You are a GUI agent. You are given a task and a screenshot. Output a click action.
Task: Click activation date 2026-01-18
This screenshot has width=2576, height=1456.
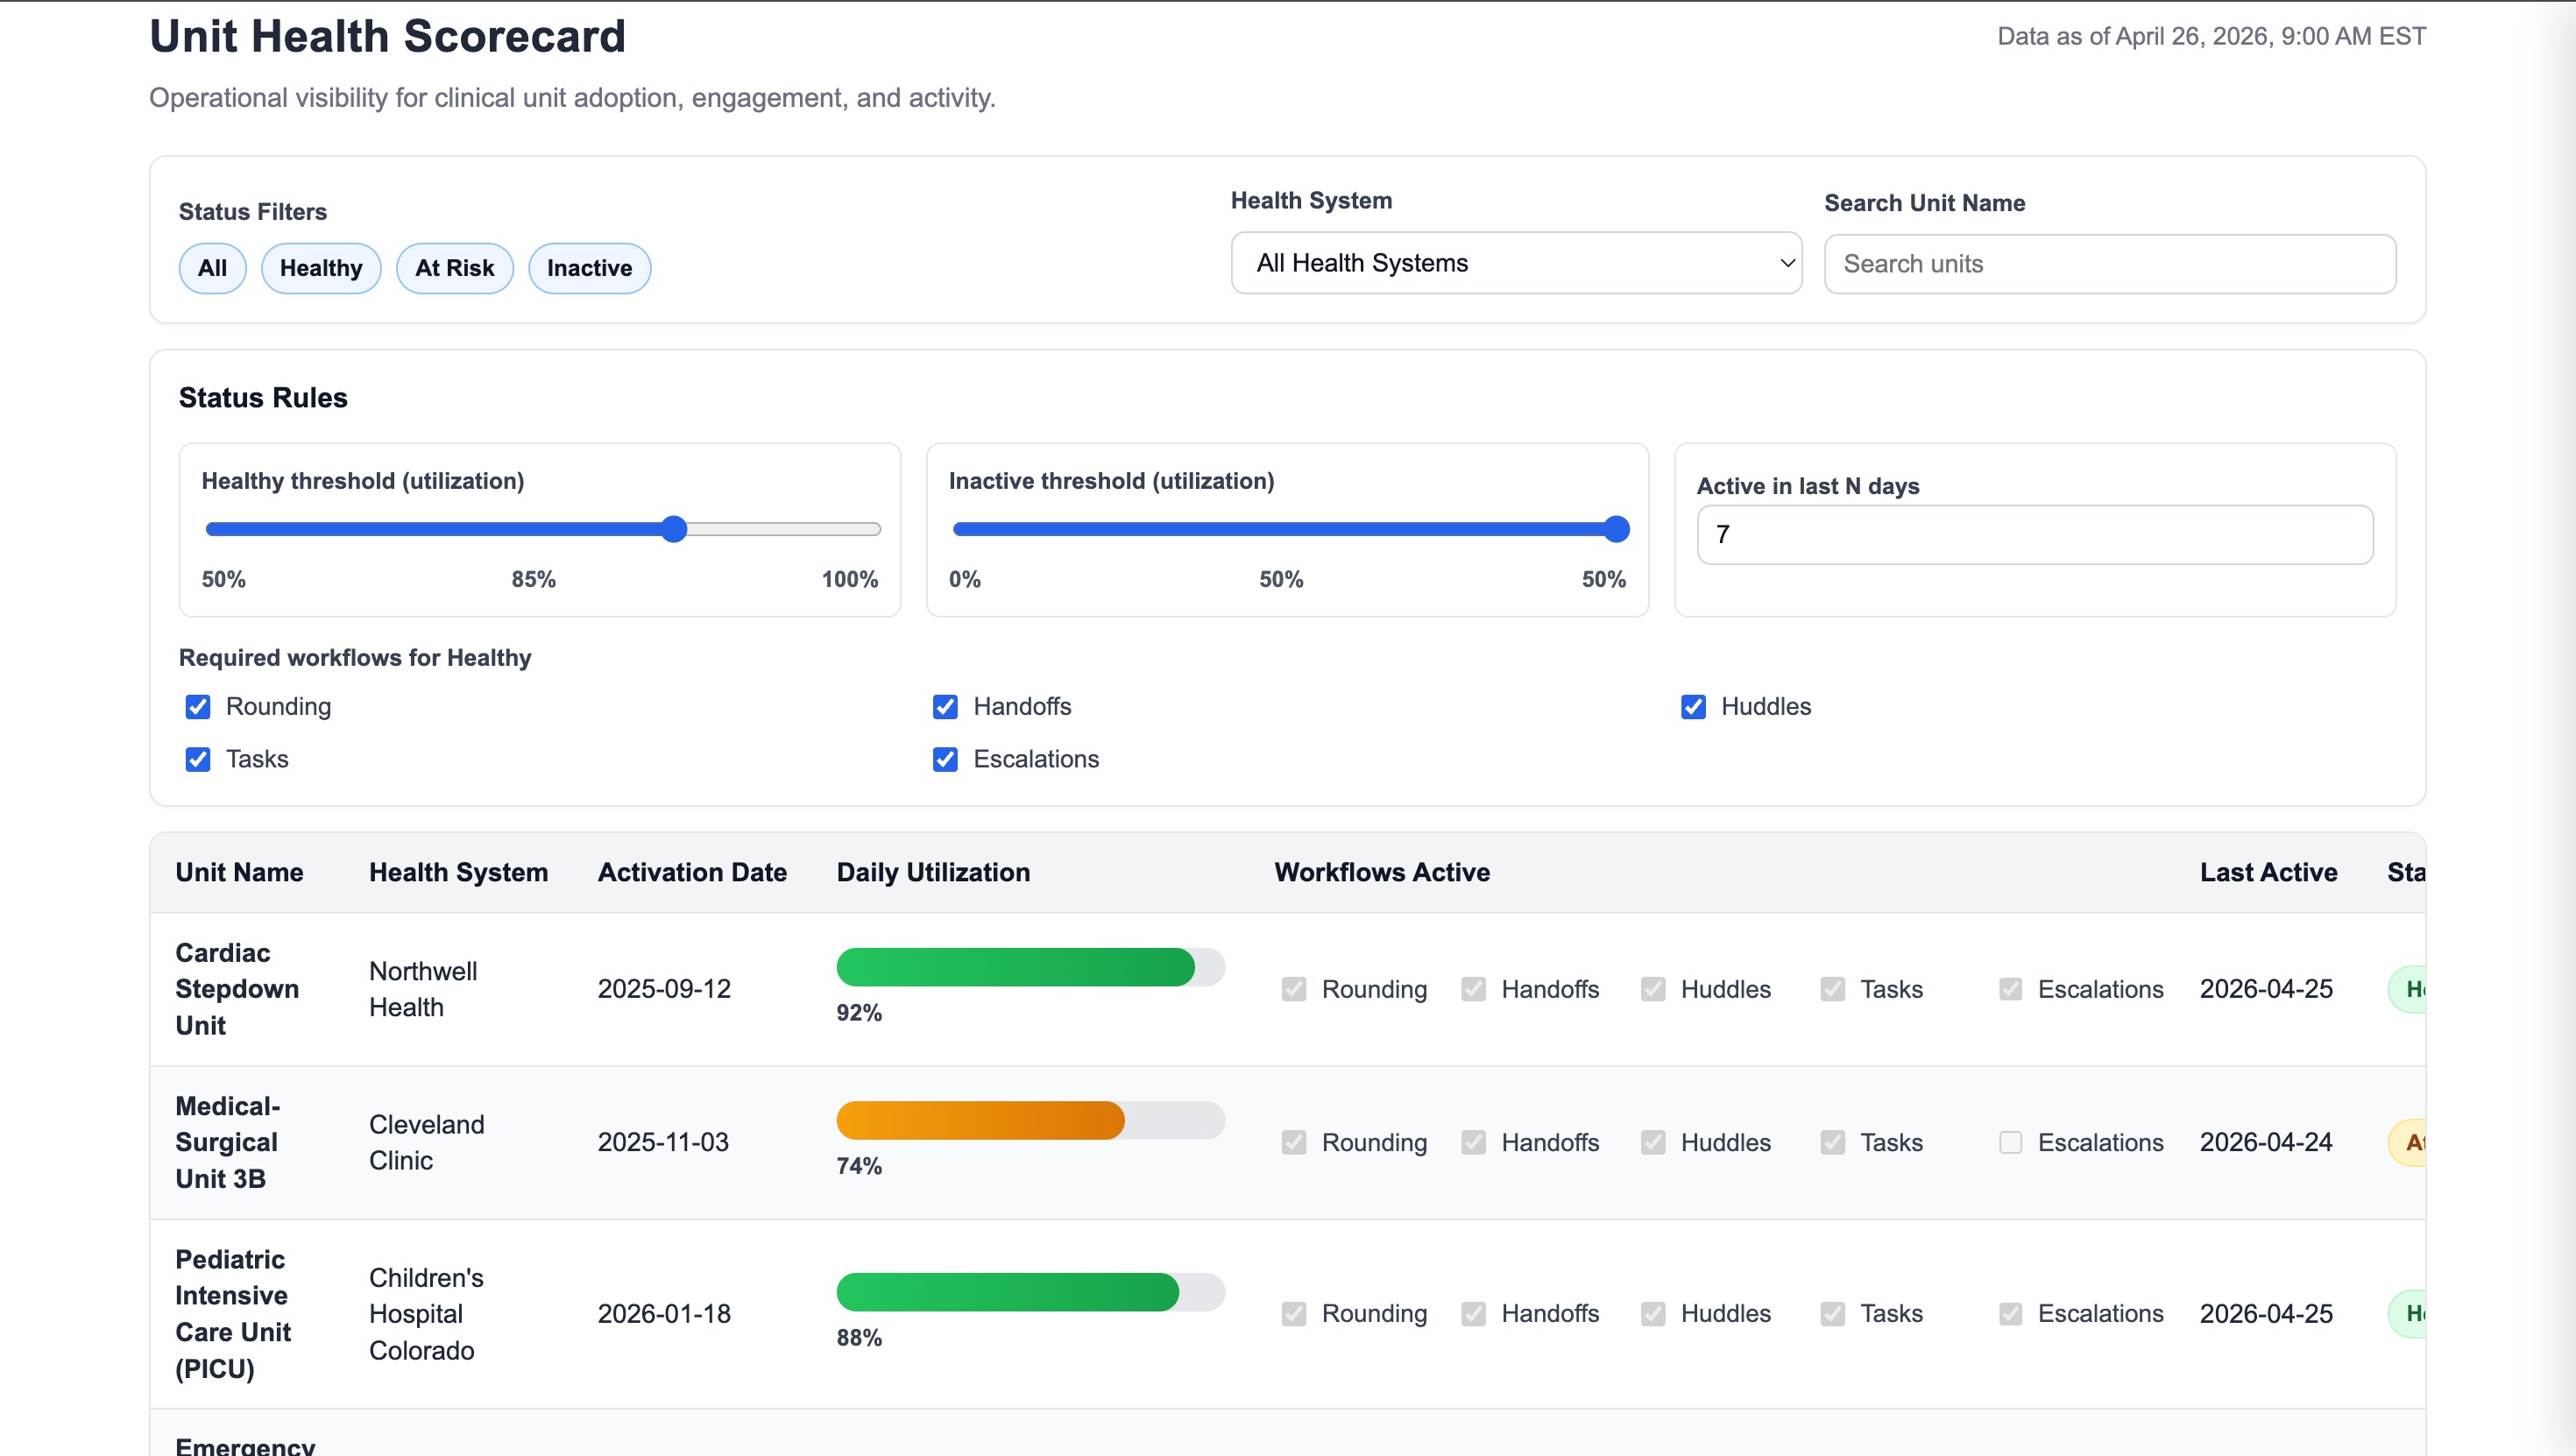point(664,1314)
